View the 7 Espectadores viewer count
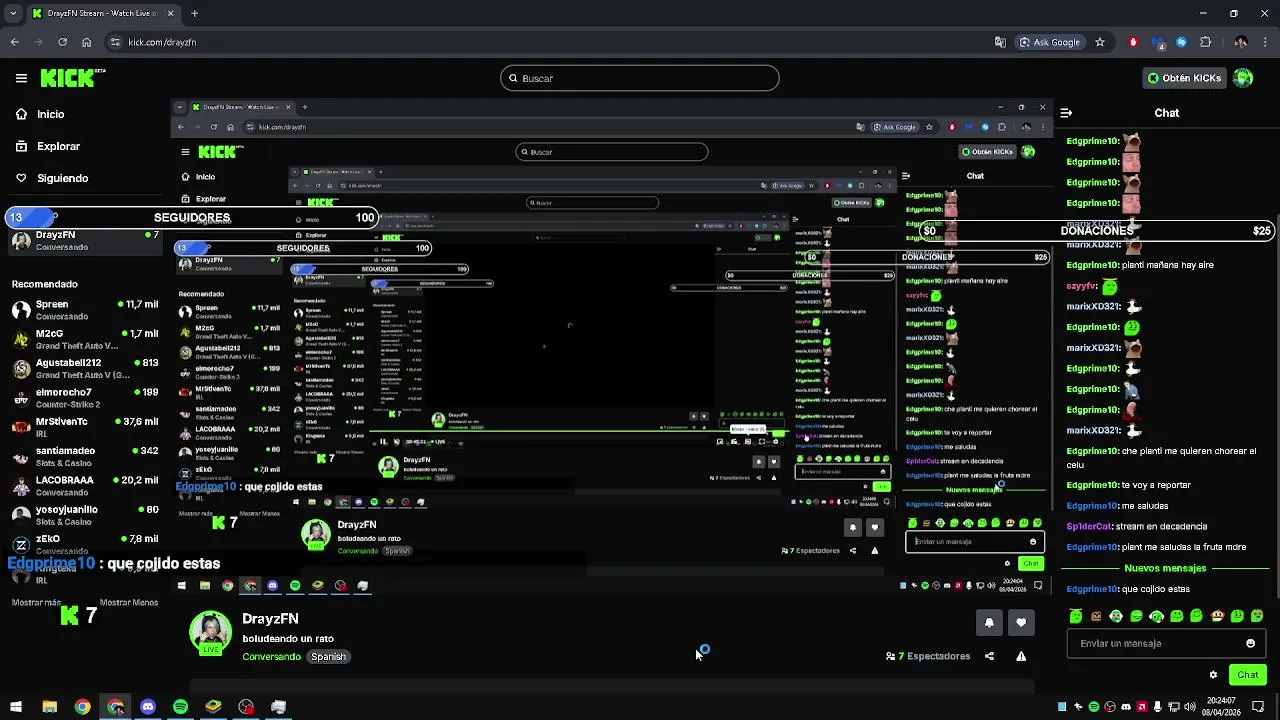The width and height of the screenshot is (1280, 720). click(x=928, y=656)
